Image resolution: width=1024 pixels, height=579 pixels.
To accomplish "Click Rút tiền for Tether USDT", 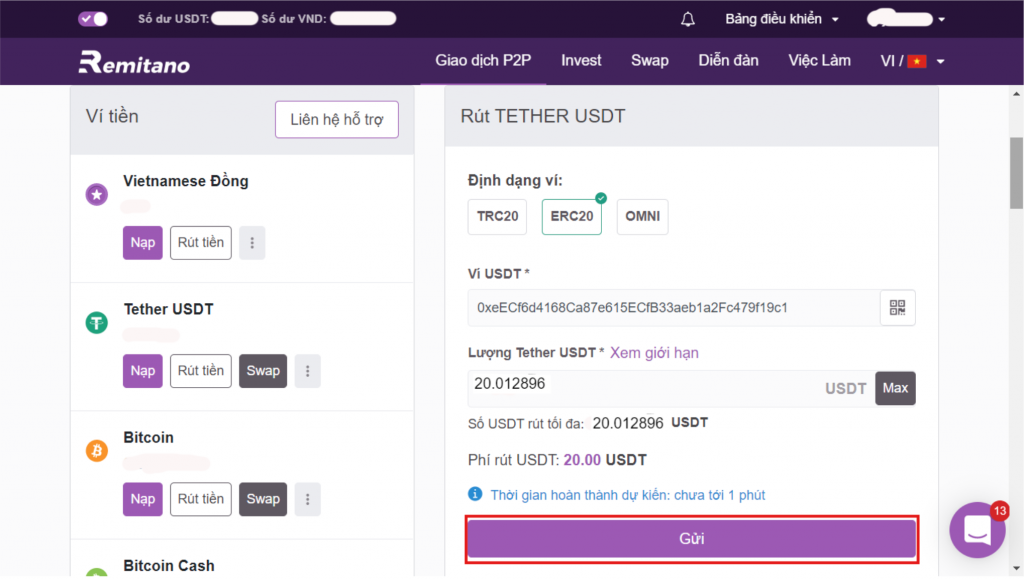I will 200,371.
